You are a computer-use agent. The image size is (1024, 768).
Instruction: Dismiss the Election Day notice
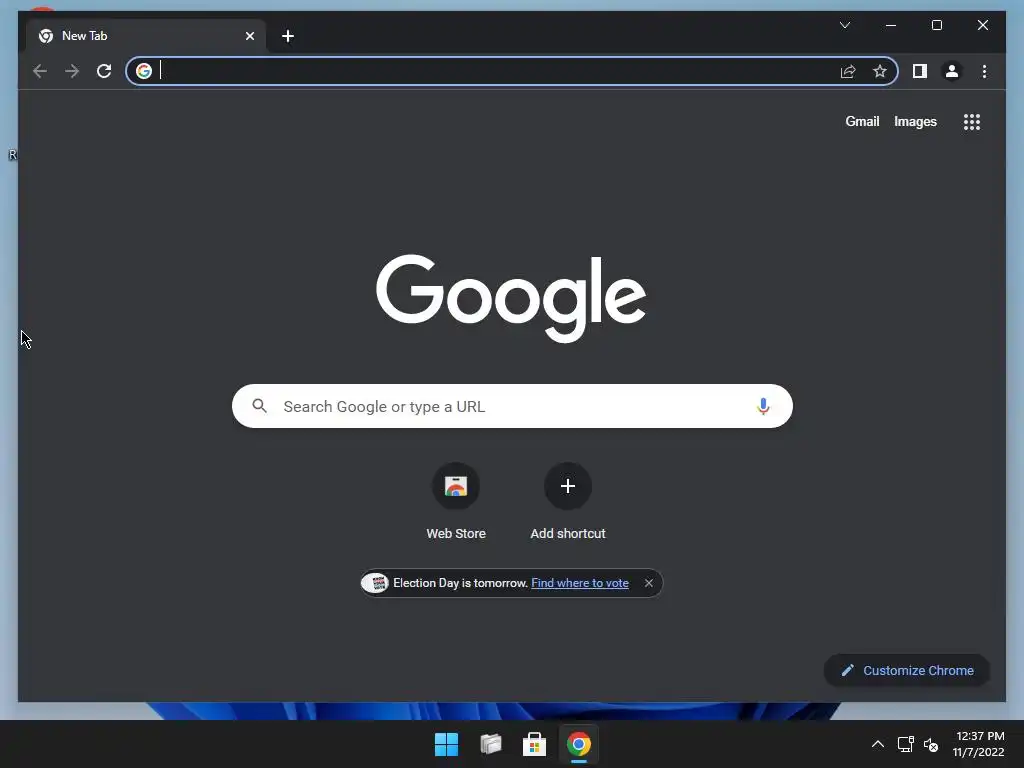point(648,583)
